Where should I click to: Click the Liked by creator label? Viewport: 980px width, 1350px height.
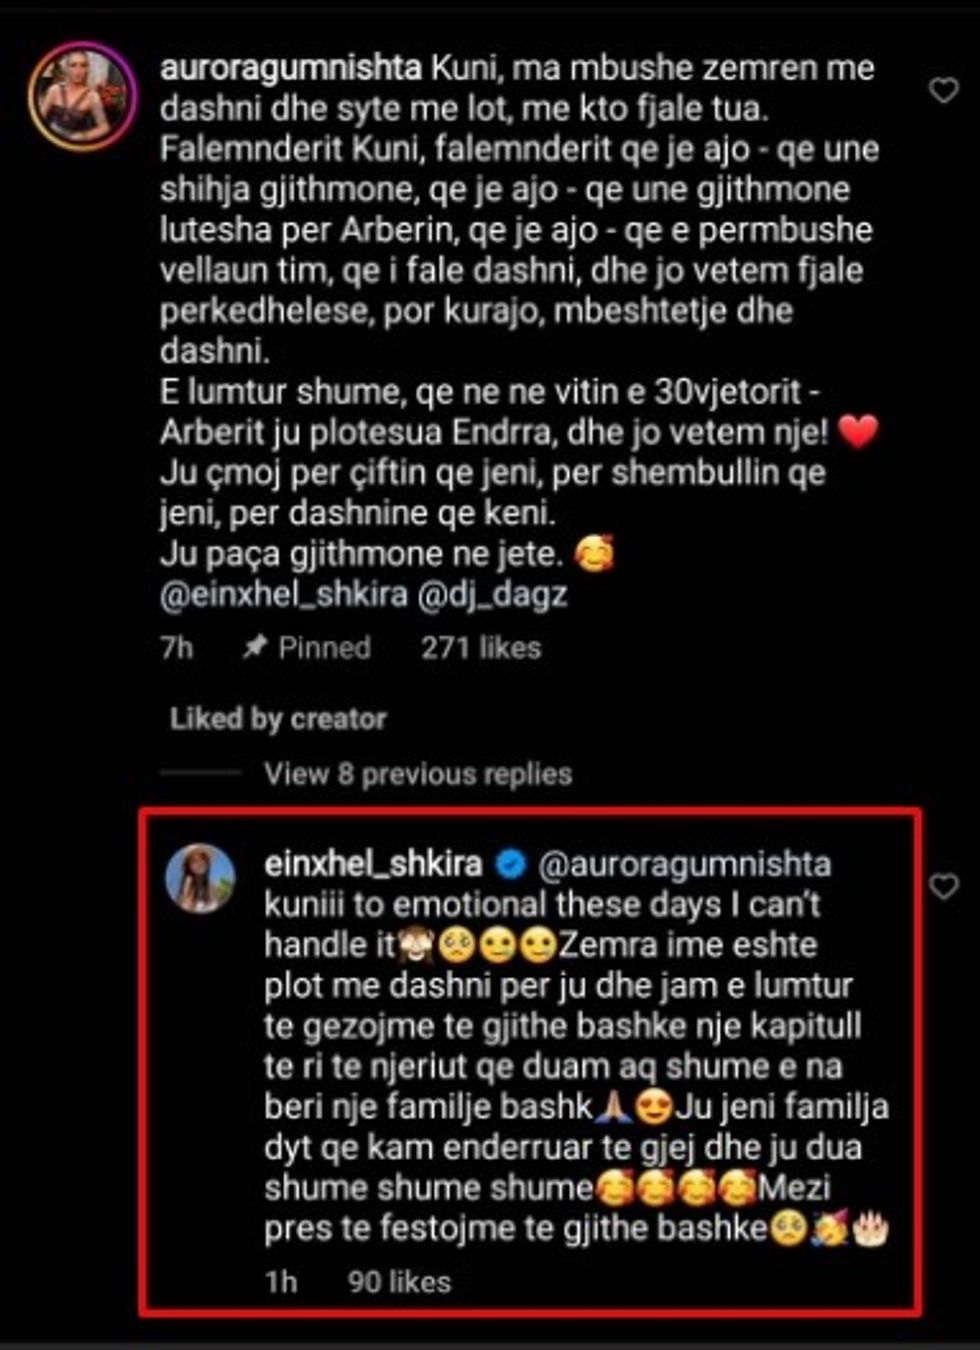[278, 719]
